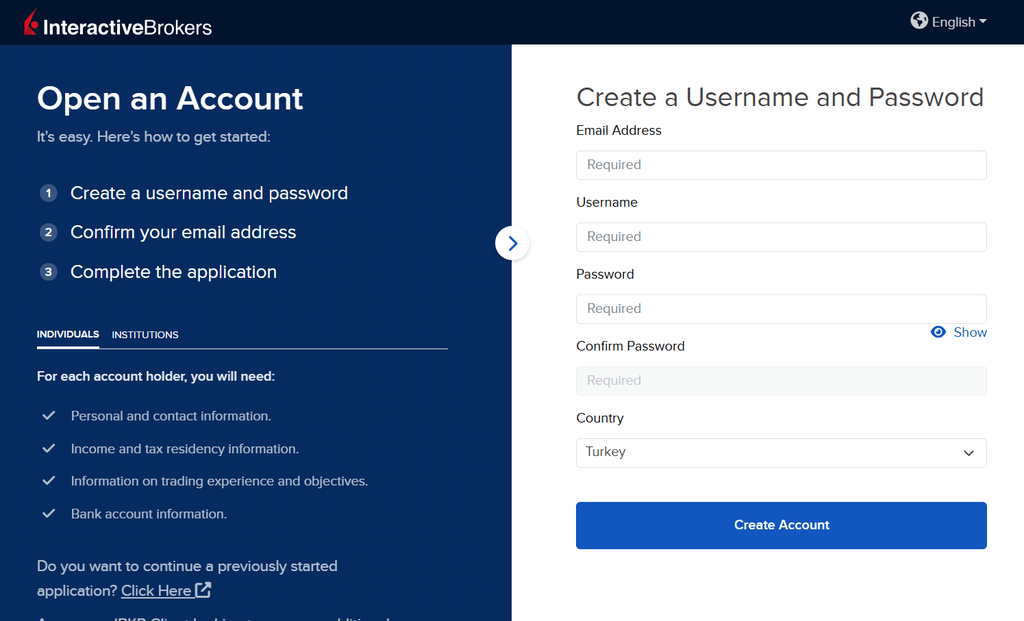Click the step 3 number badge
Image resolution: width=1024 pixels, height=621 pixels.
(x=48, y=272)
